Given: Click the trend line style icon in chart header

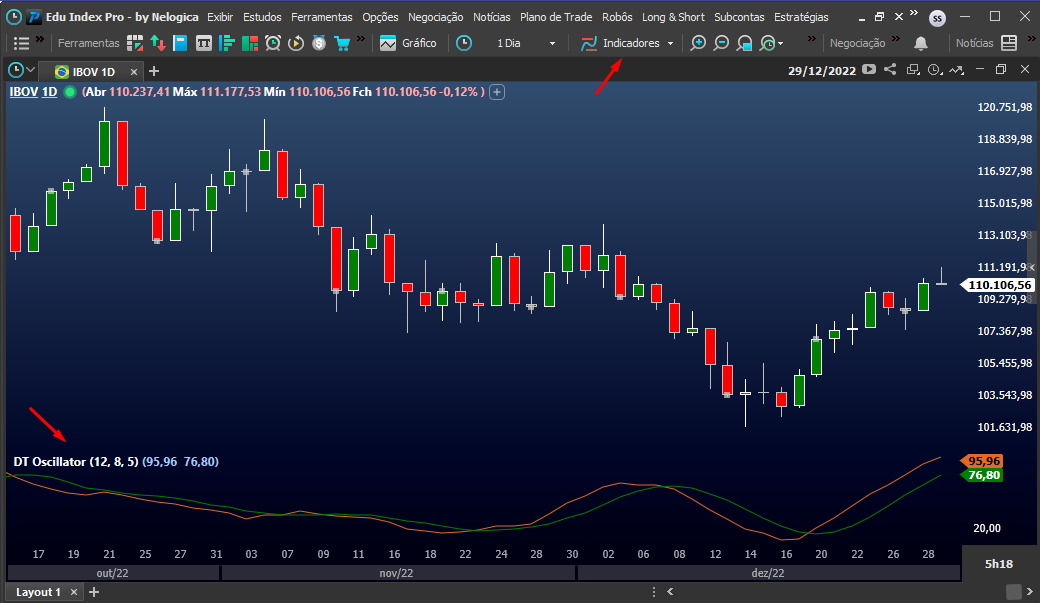Looking at the screenshot, I should tap(956, 70).
